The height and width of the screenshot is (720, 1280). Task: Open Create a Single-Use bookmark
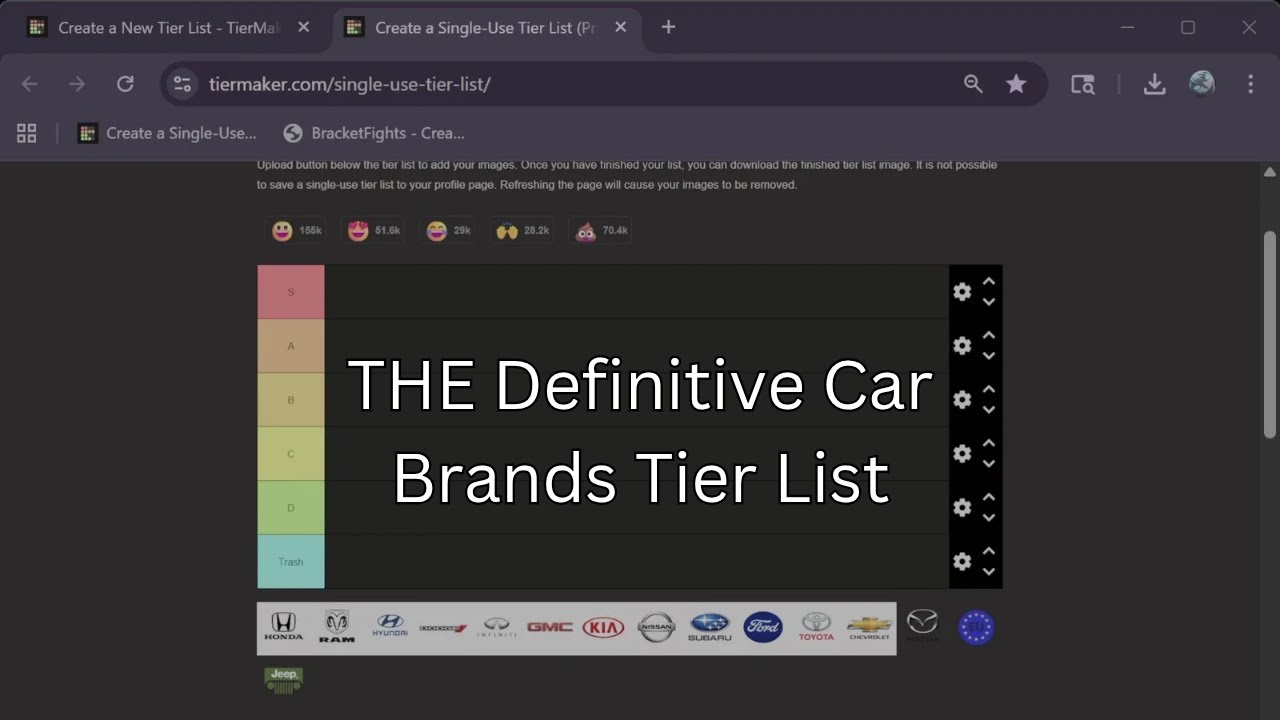[168, 133]
